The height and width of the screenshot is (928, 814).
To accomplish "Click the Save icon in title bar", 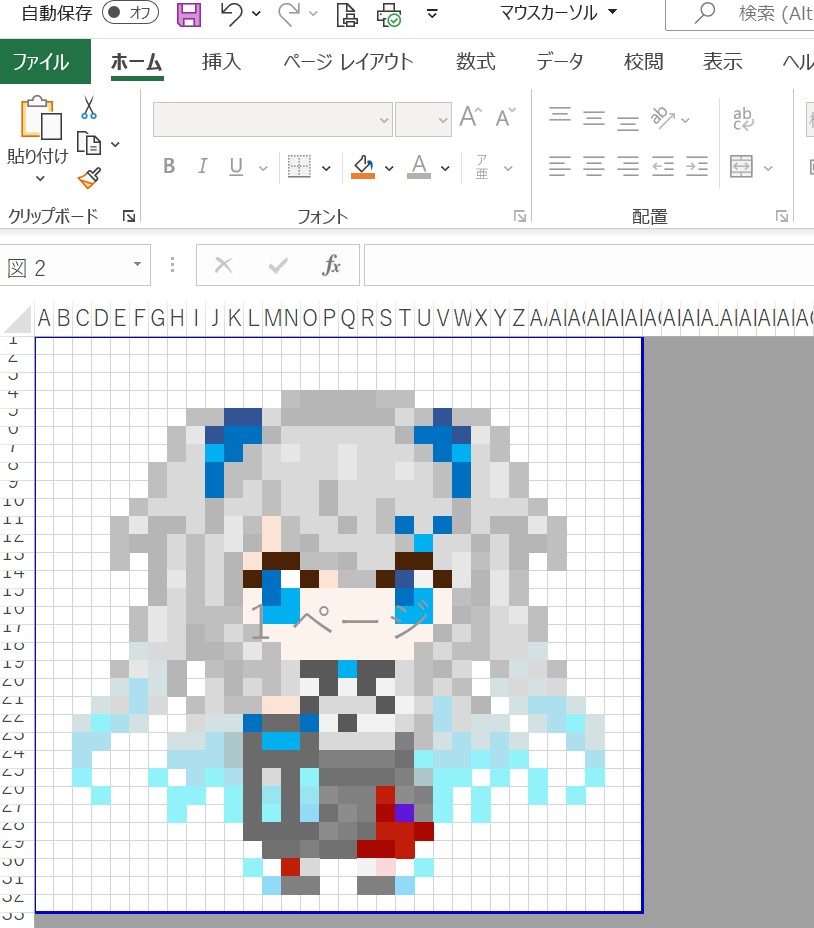I will tap(189, 14).
